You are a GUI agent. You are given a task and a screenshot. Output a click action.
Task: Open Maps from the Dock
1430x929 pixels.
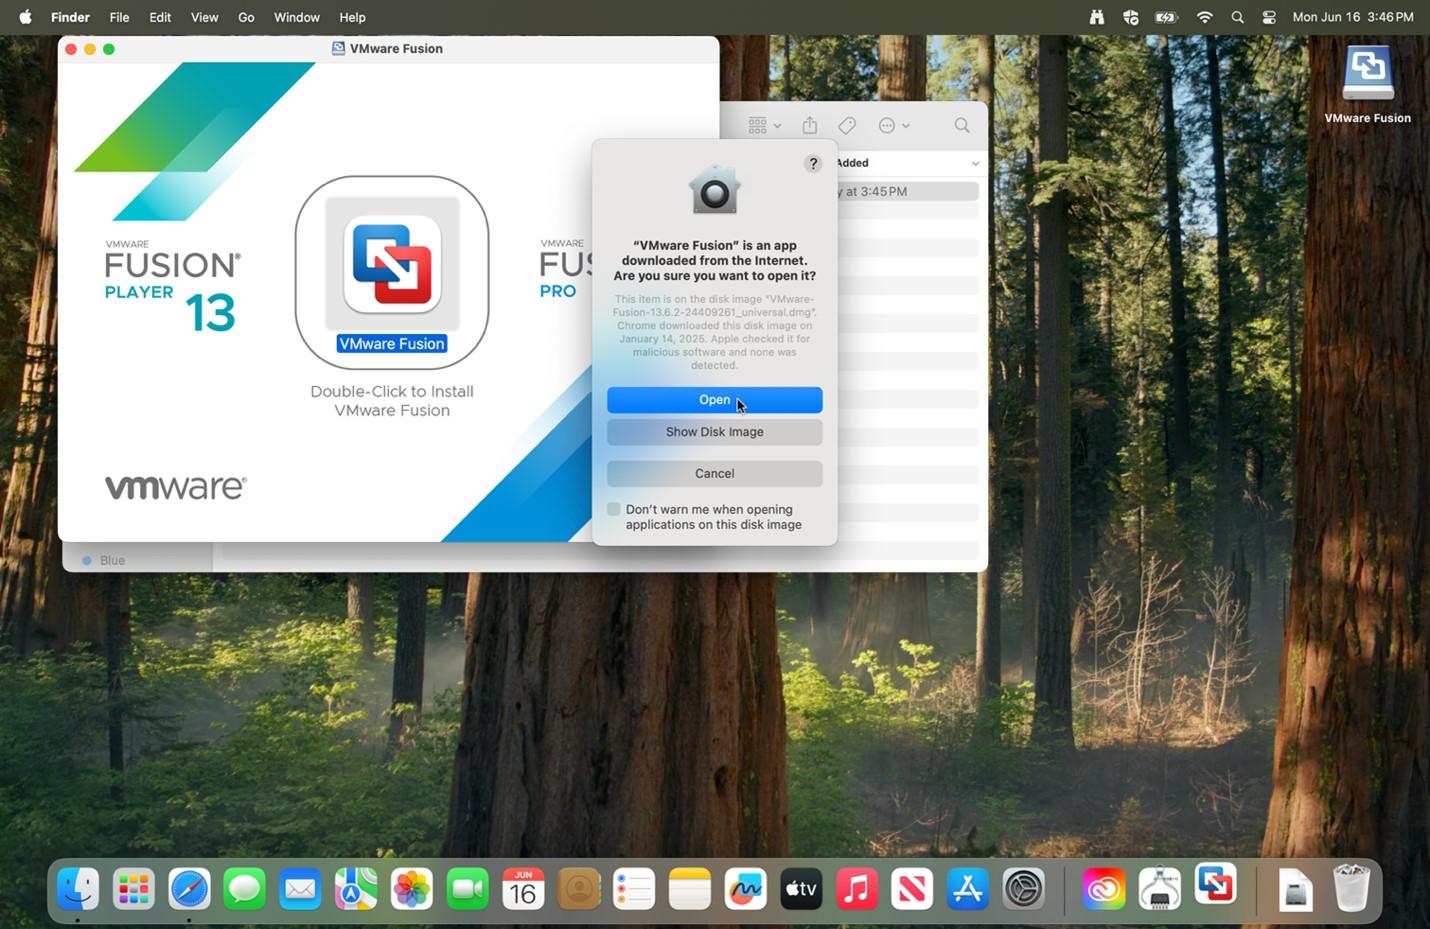coord(356,888)
